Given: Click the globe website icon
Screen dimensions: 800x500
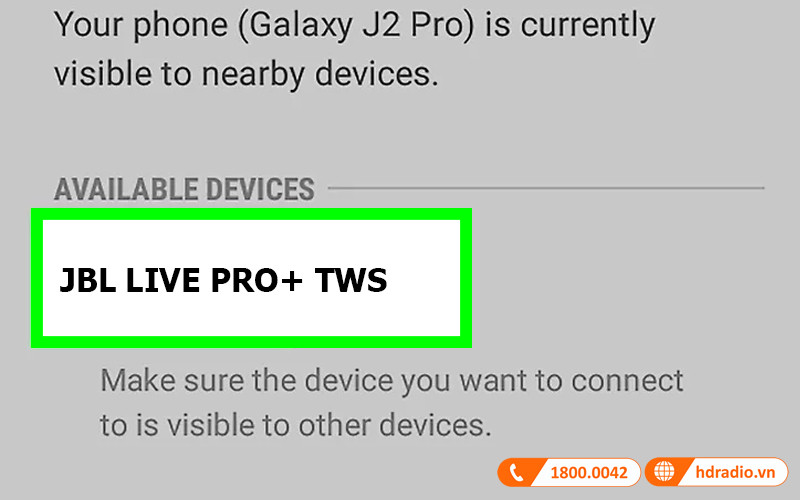Looking at the screenshot, I should click(664, 472).
